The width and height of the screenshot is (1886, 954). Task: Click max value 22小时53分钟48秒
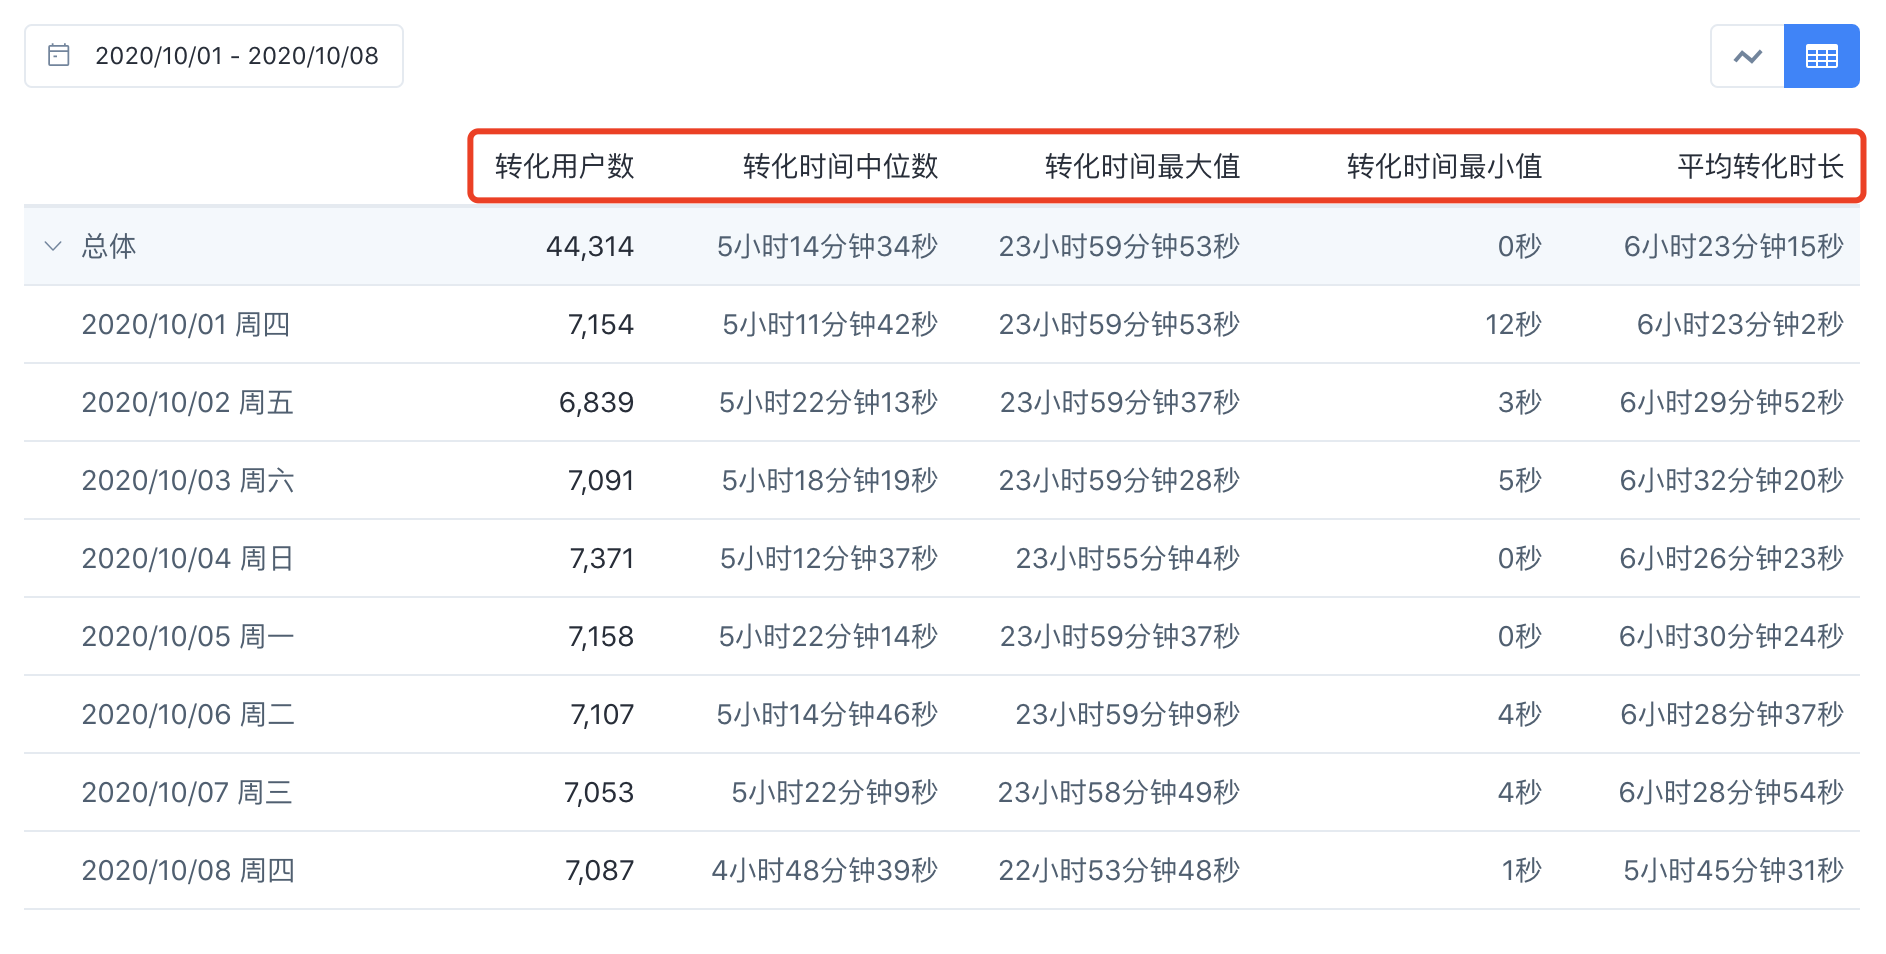pos(1119,870)
